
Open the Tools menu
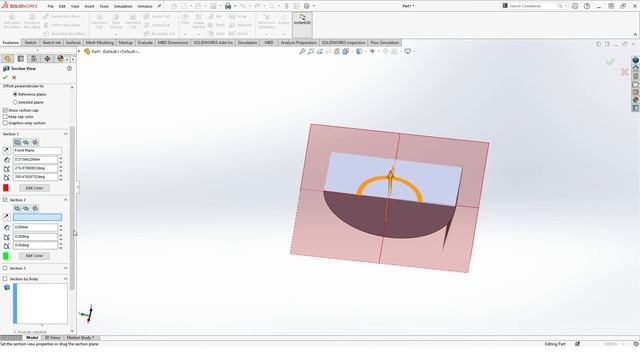pyautogui.click(x=104, y=7)
